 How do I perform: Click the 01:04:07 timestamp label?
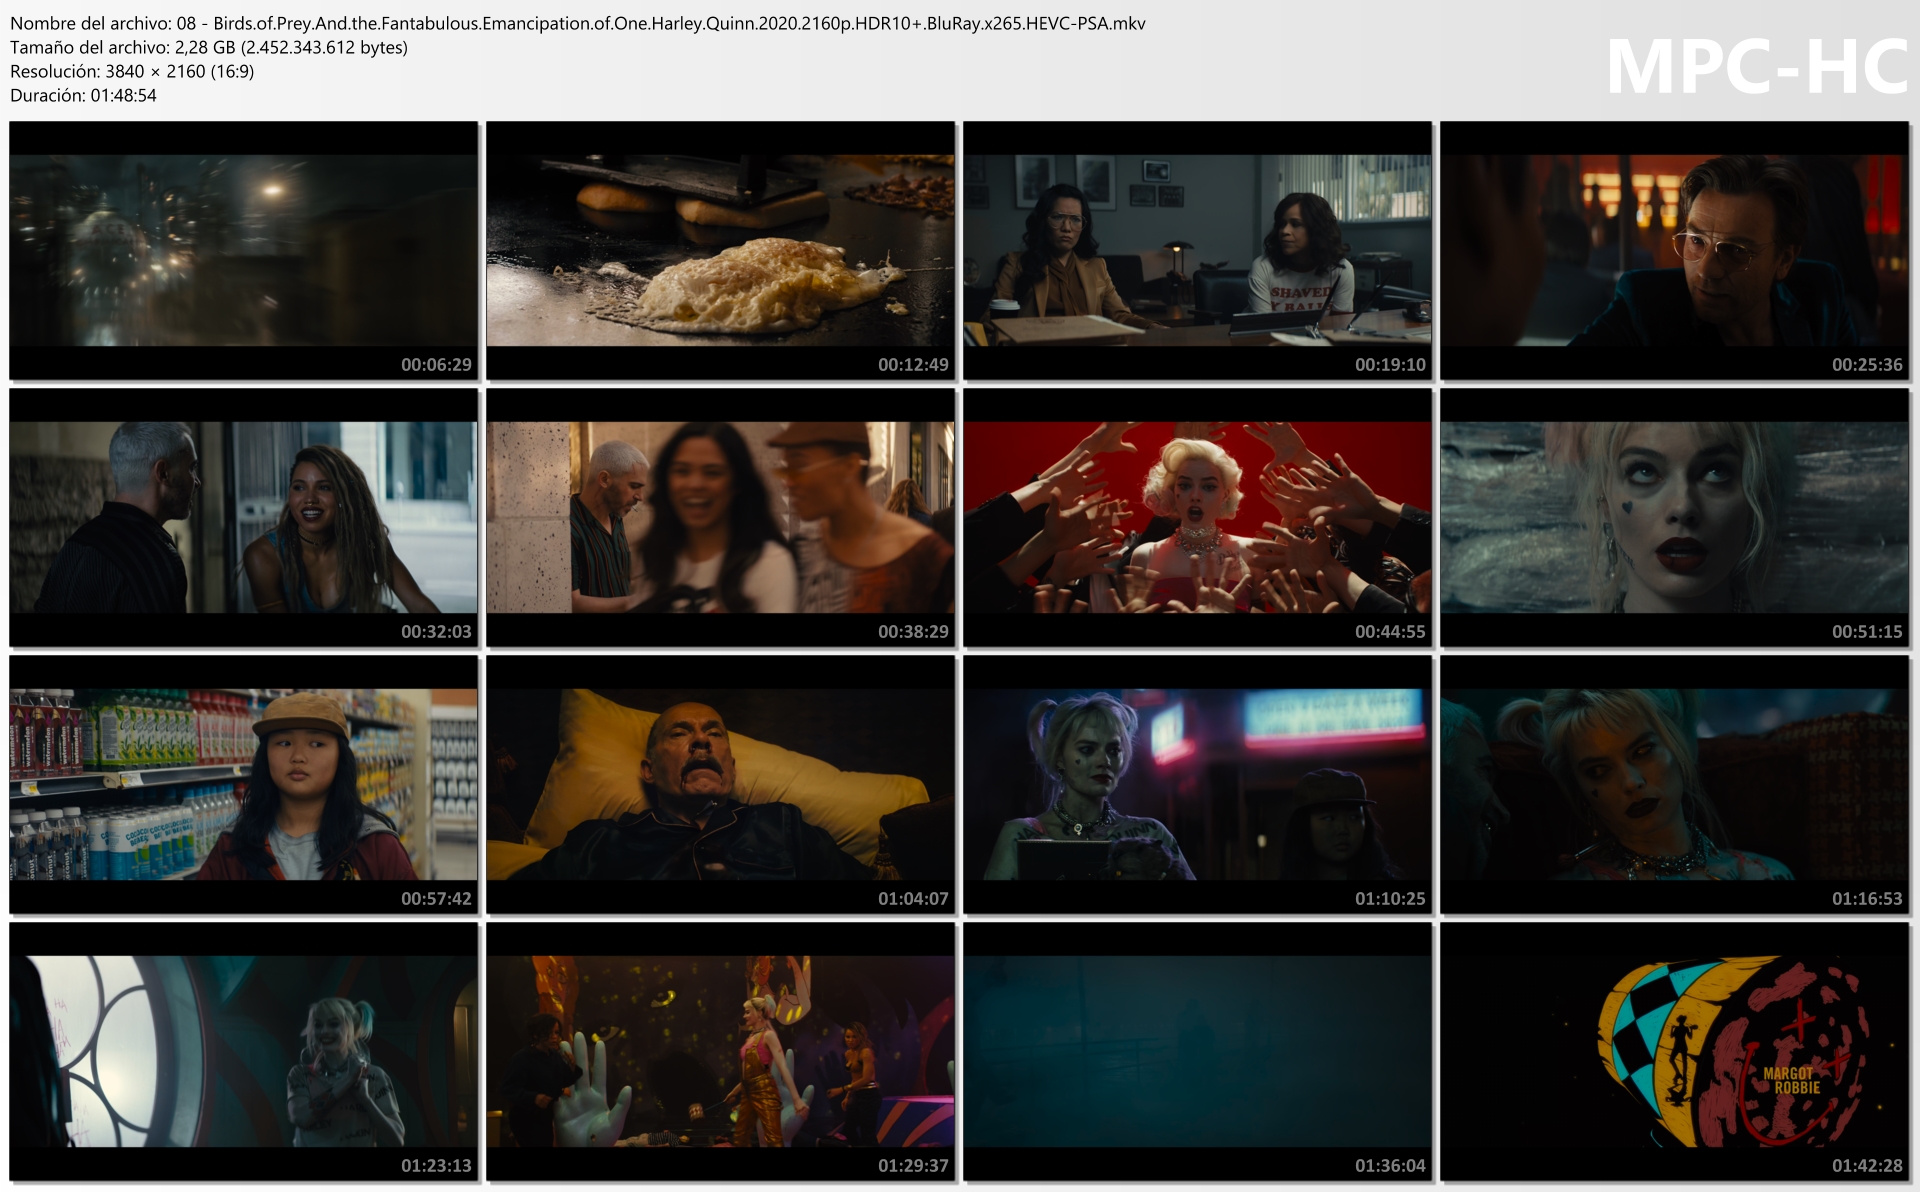tap(913, 899)
